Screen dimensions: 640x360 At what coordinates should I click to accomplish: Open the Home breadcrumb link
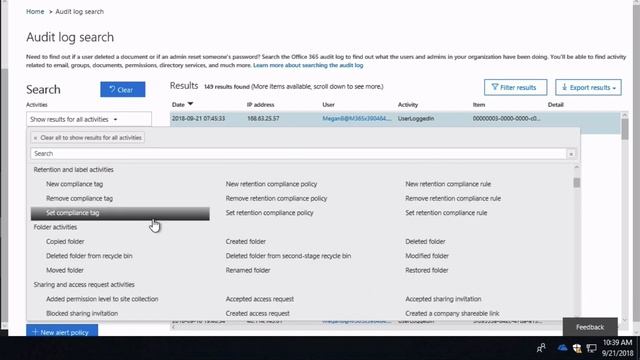pyautogui.click(x=35, y=11)
